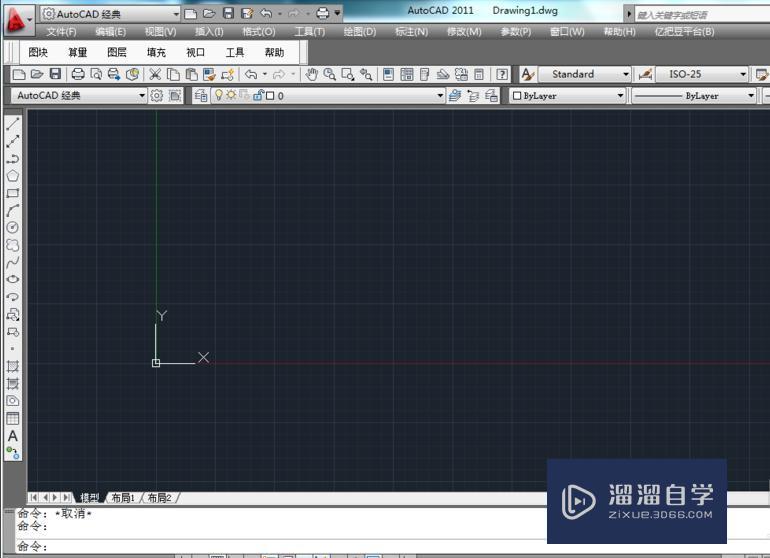The height and width of the screenshot is (558, 770).
Task: Select the Make Block tool
Action: coord(13,332)
